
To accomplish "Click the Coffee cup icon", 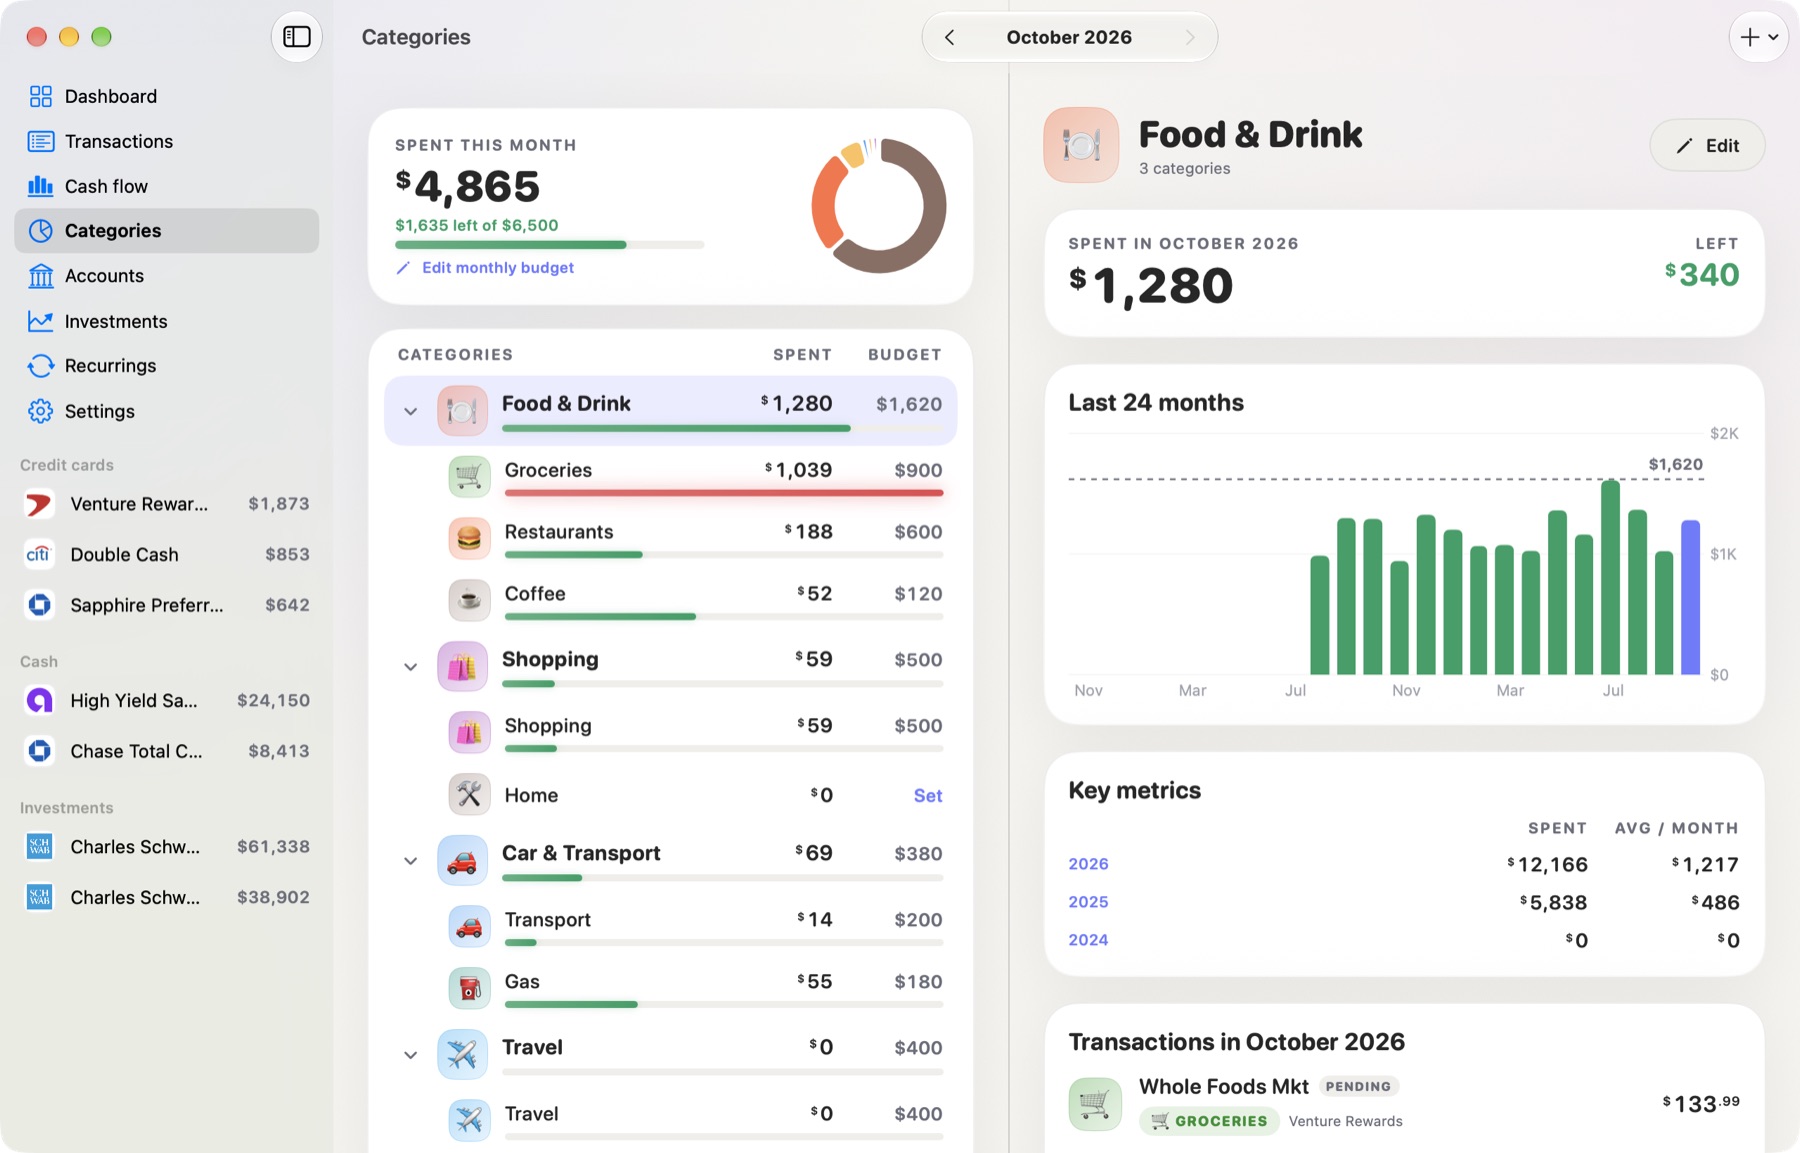I will pyautogui.click(x=469, y=601).
